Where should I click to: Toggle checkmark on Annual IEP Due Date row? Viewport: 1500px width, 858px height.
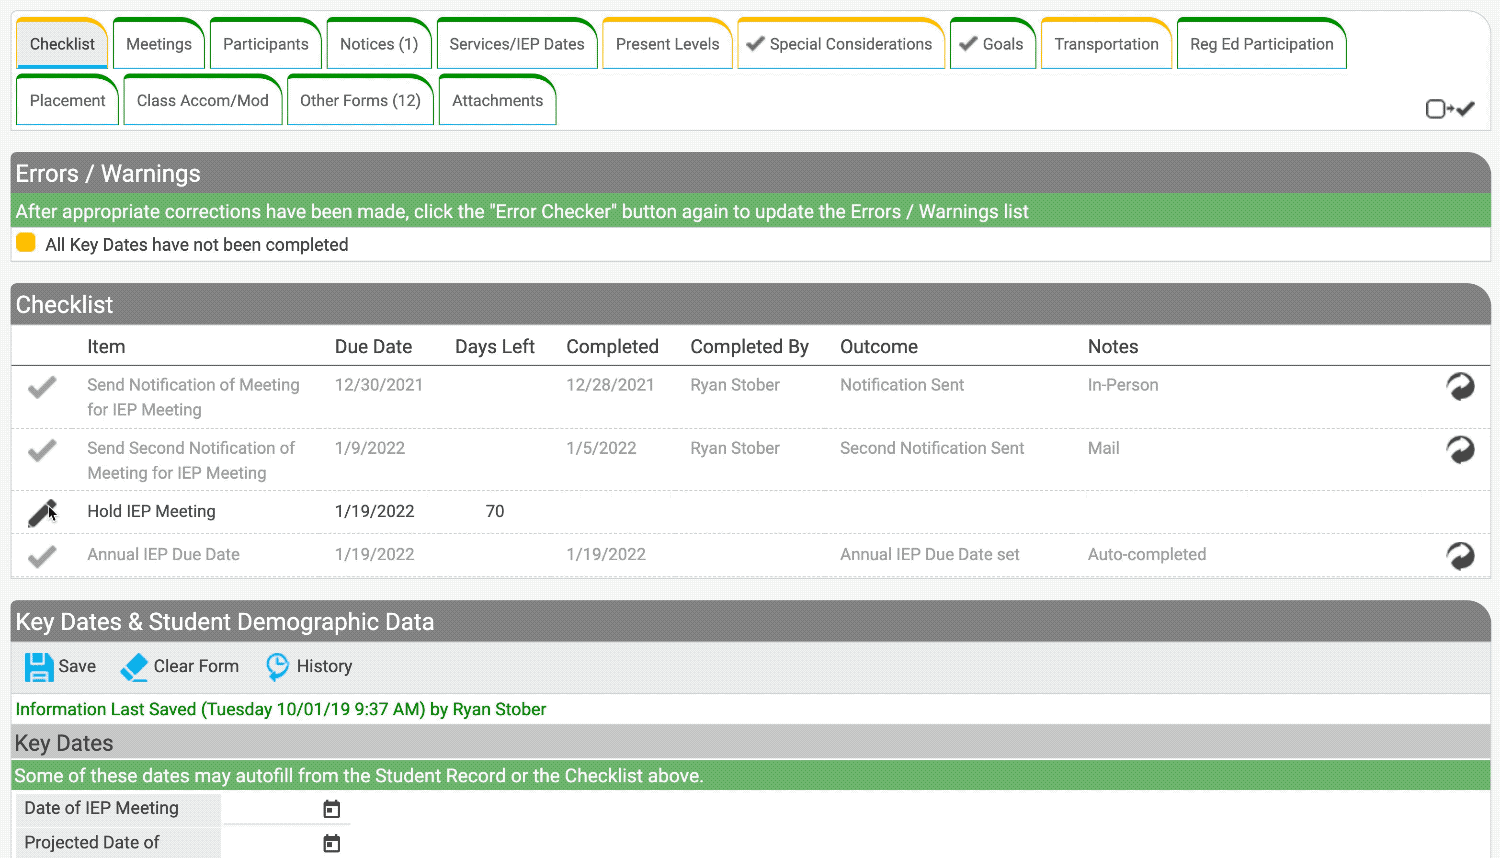coord(42,556)
